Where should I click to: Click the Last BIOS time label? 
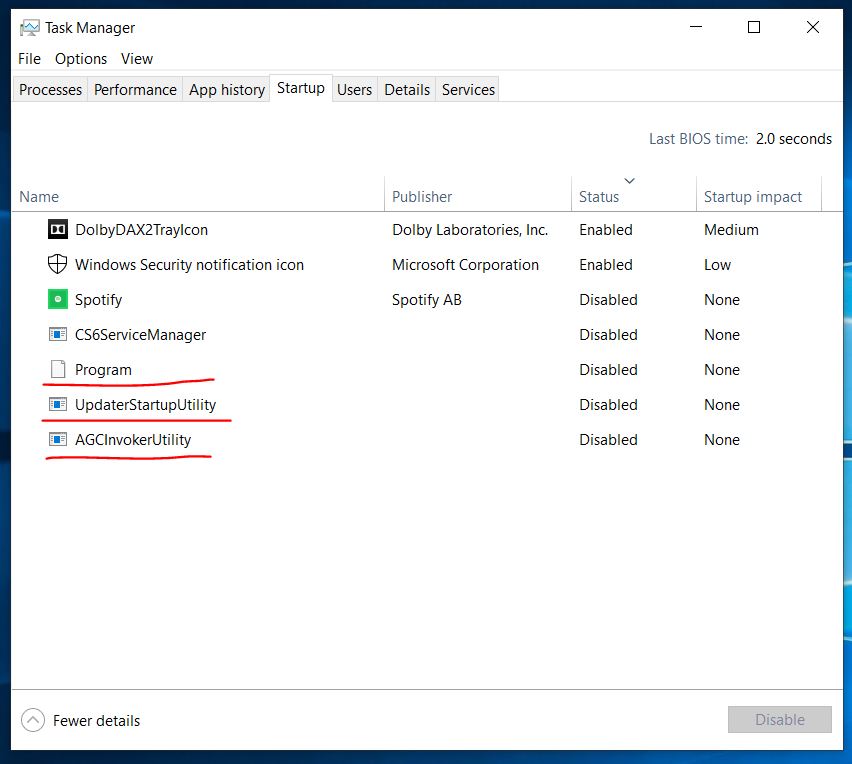coord(698,139)
